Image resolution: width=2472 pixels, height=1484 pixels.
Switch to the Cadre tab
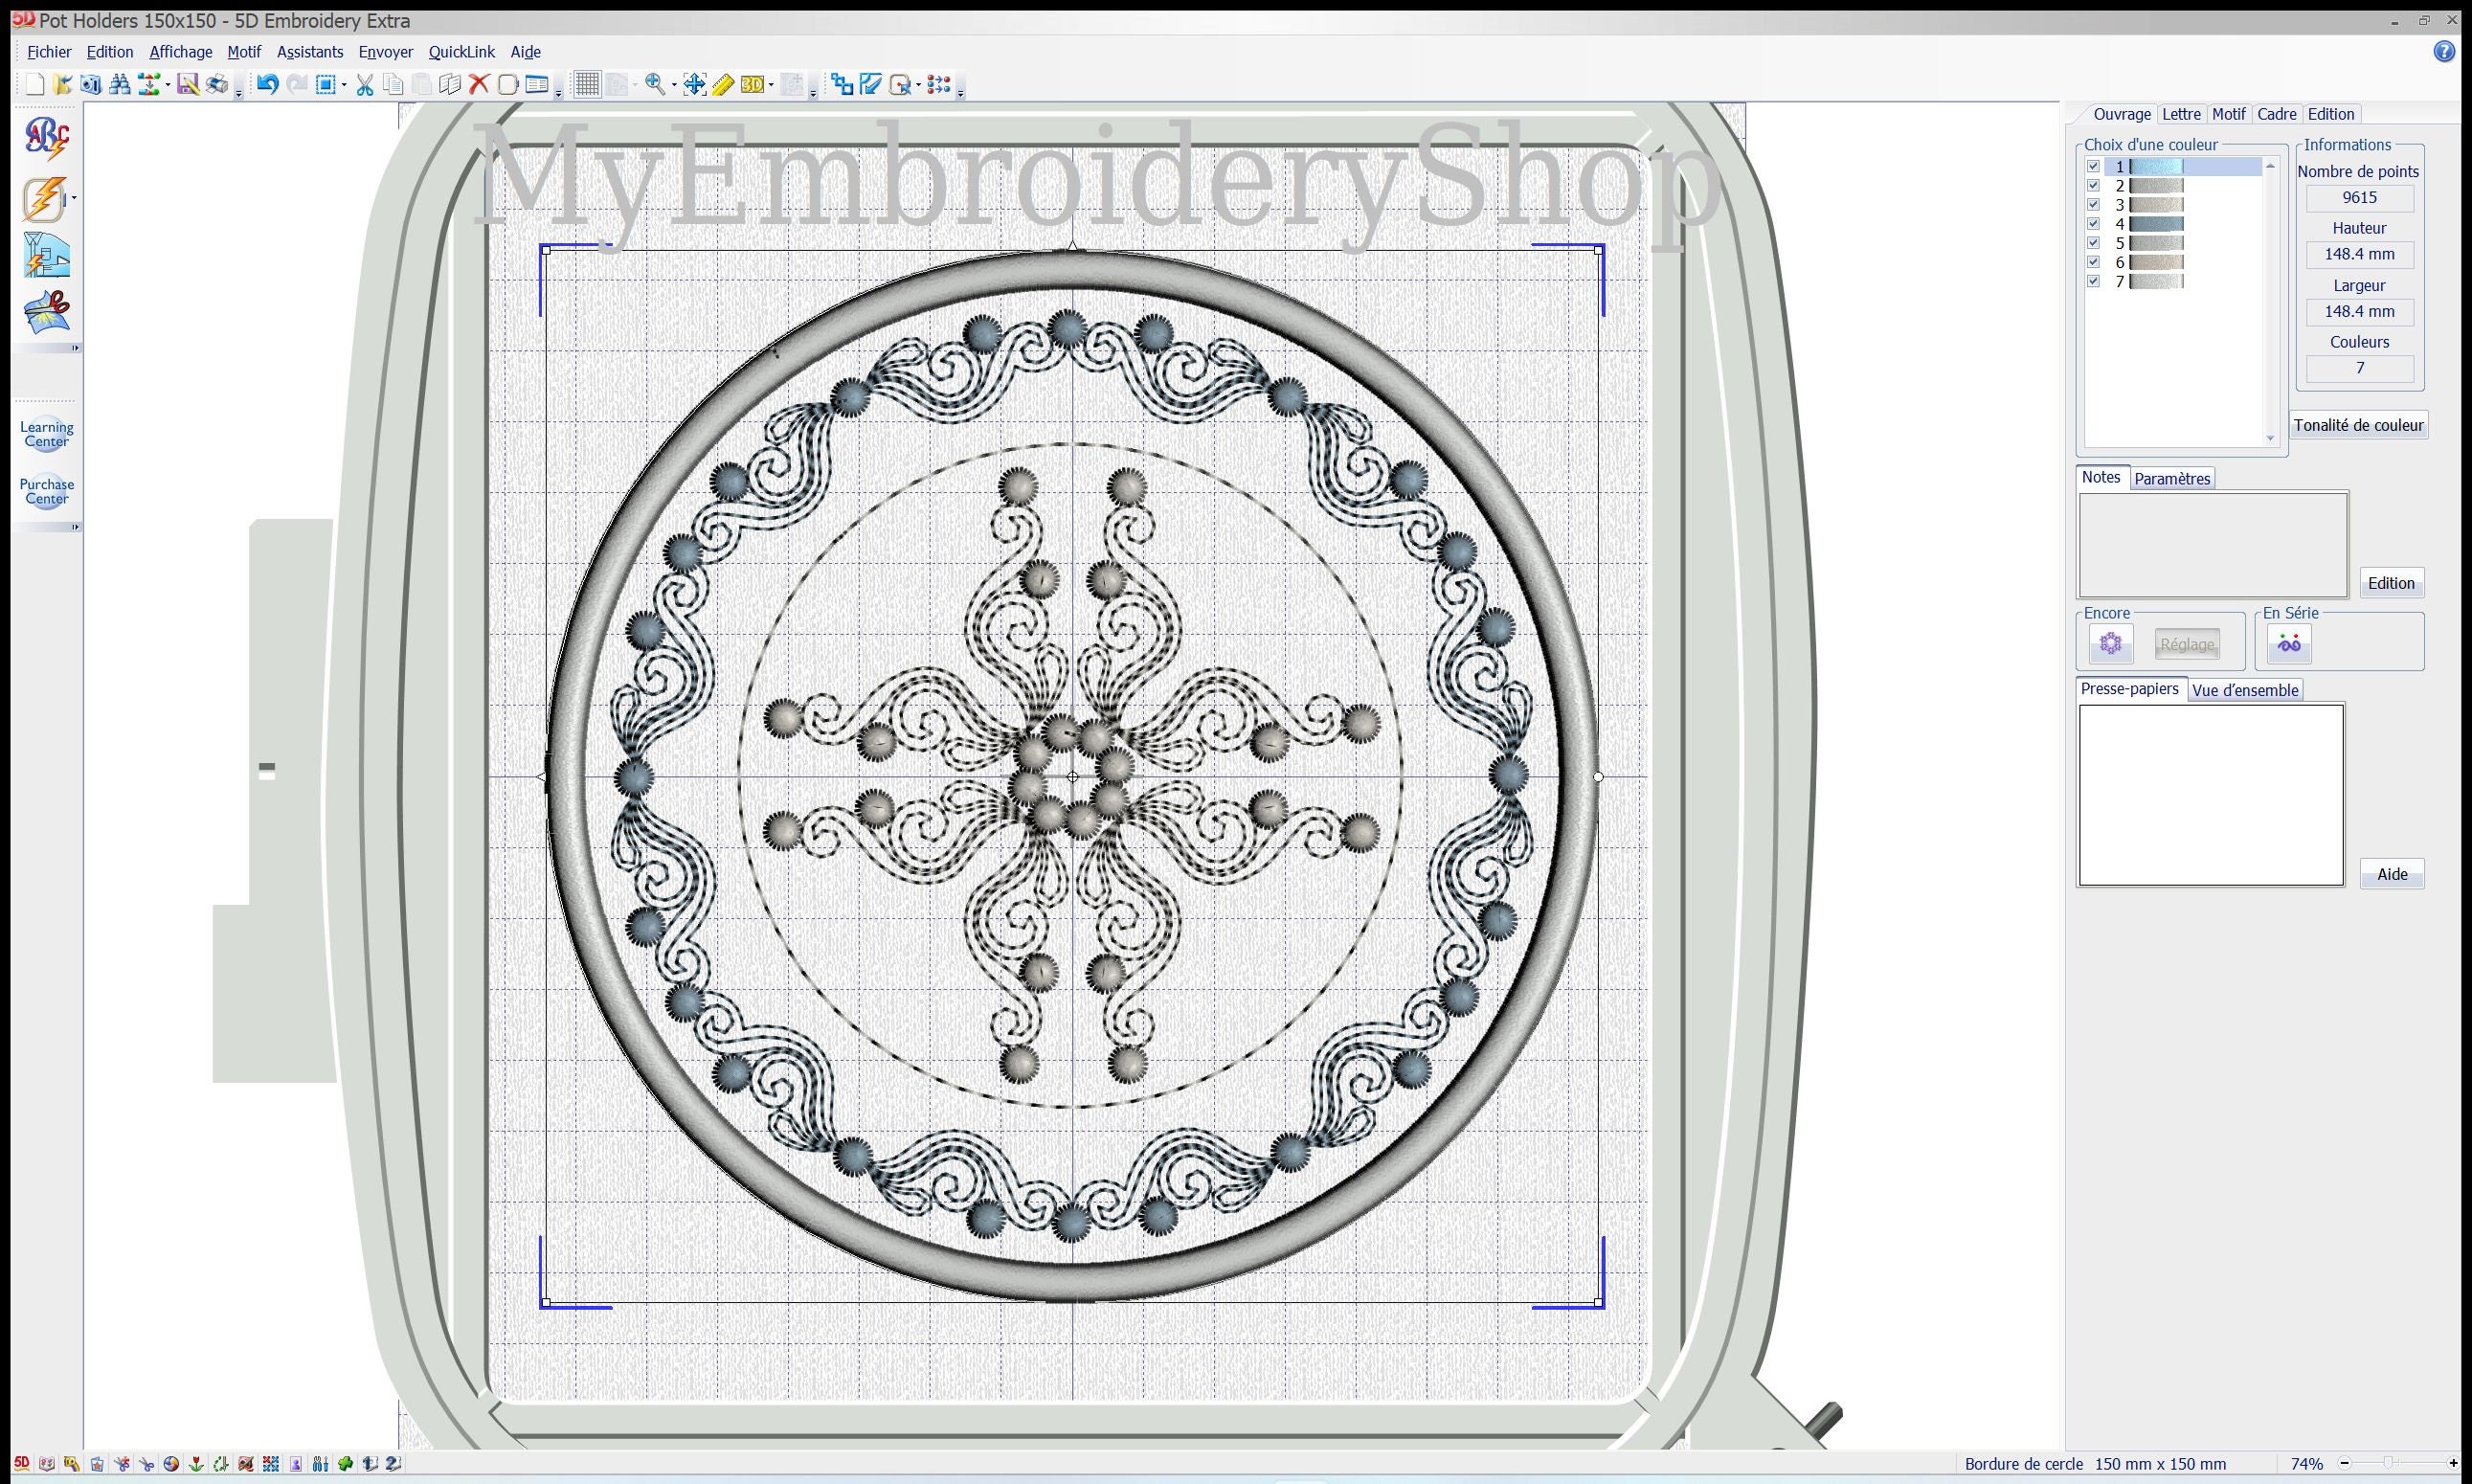(2276, 113)
